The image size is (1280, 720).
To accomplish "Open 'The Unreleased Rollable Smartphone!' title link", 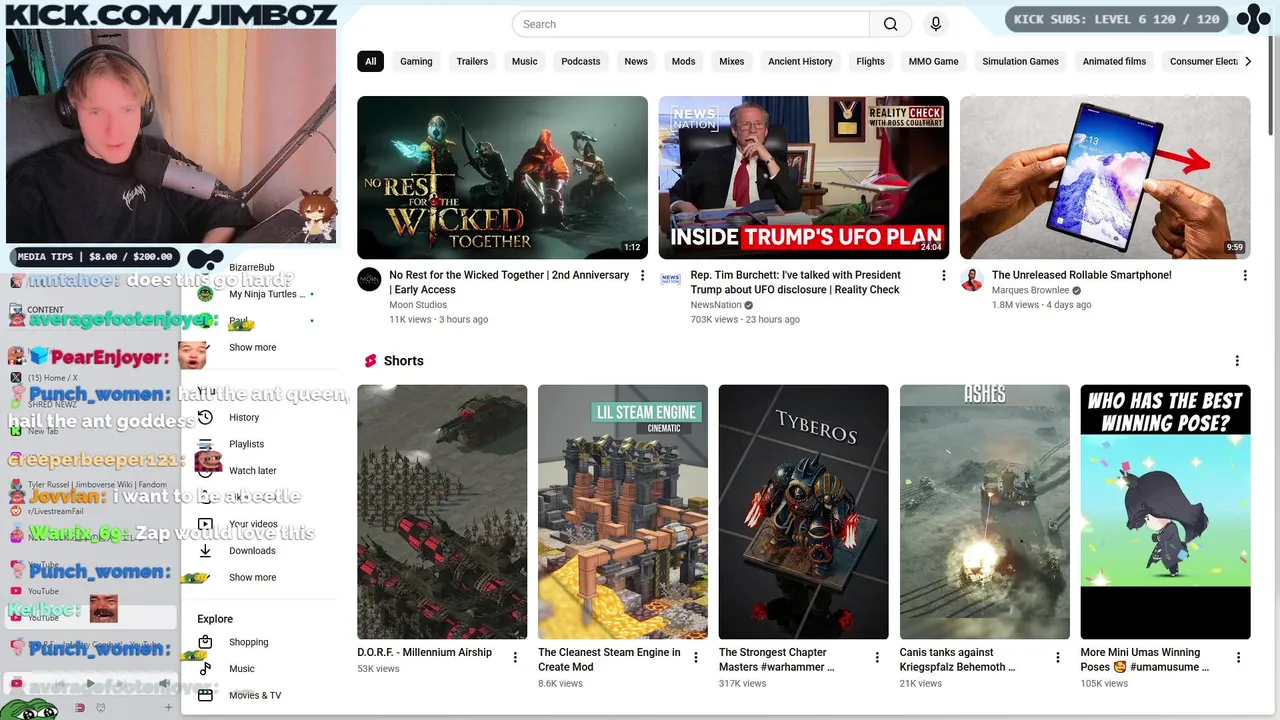I will [1081, 275].
